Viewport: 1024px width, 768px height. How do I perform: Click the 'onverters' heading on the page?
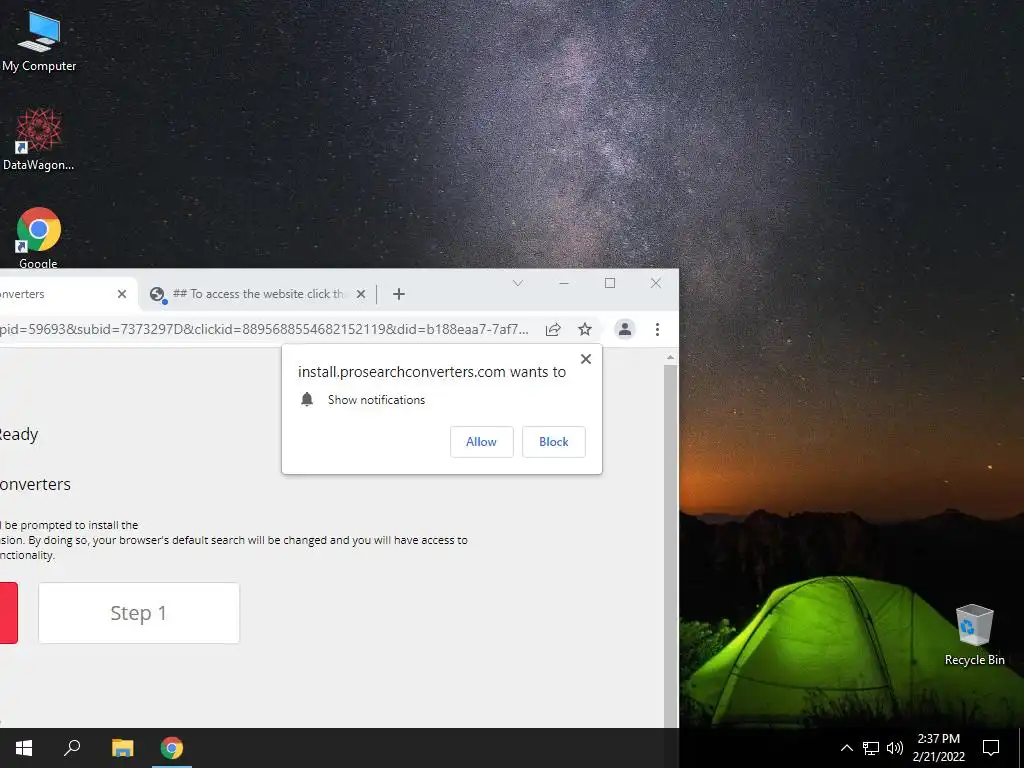pyautogui.click(x=35, y=485)
